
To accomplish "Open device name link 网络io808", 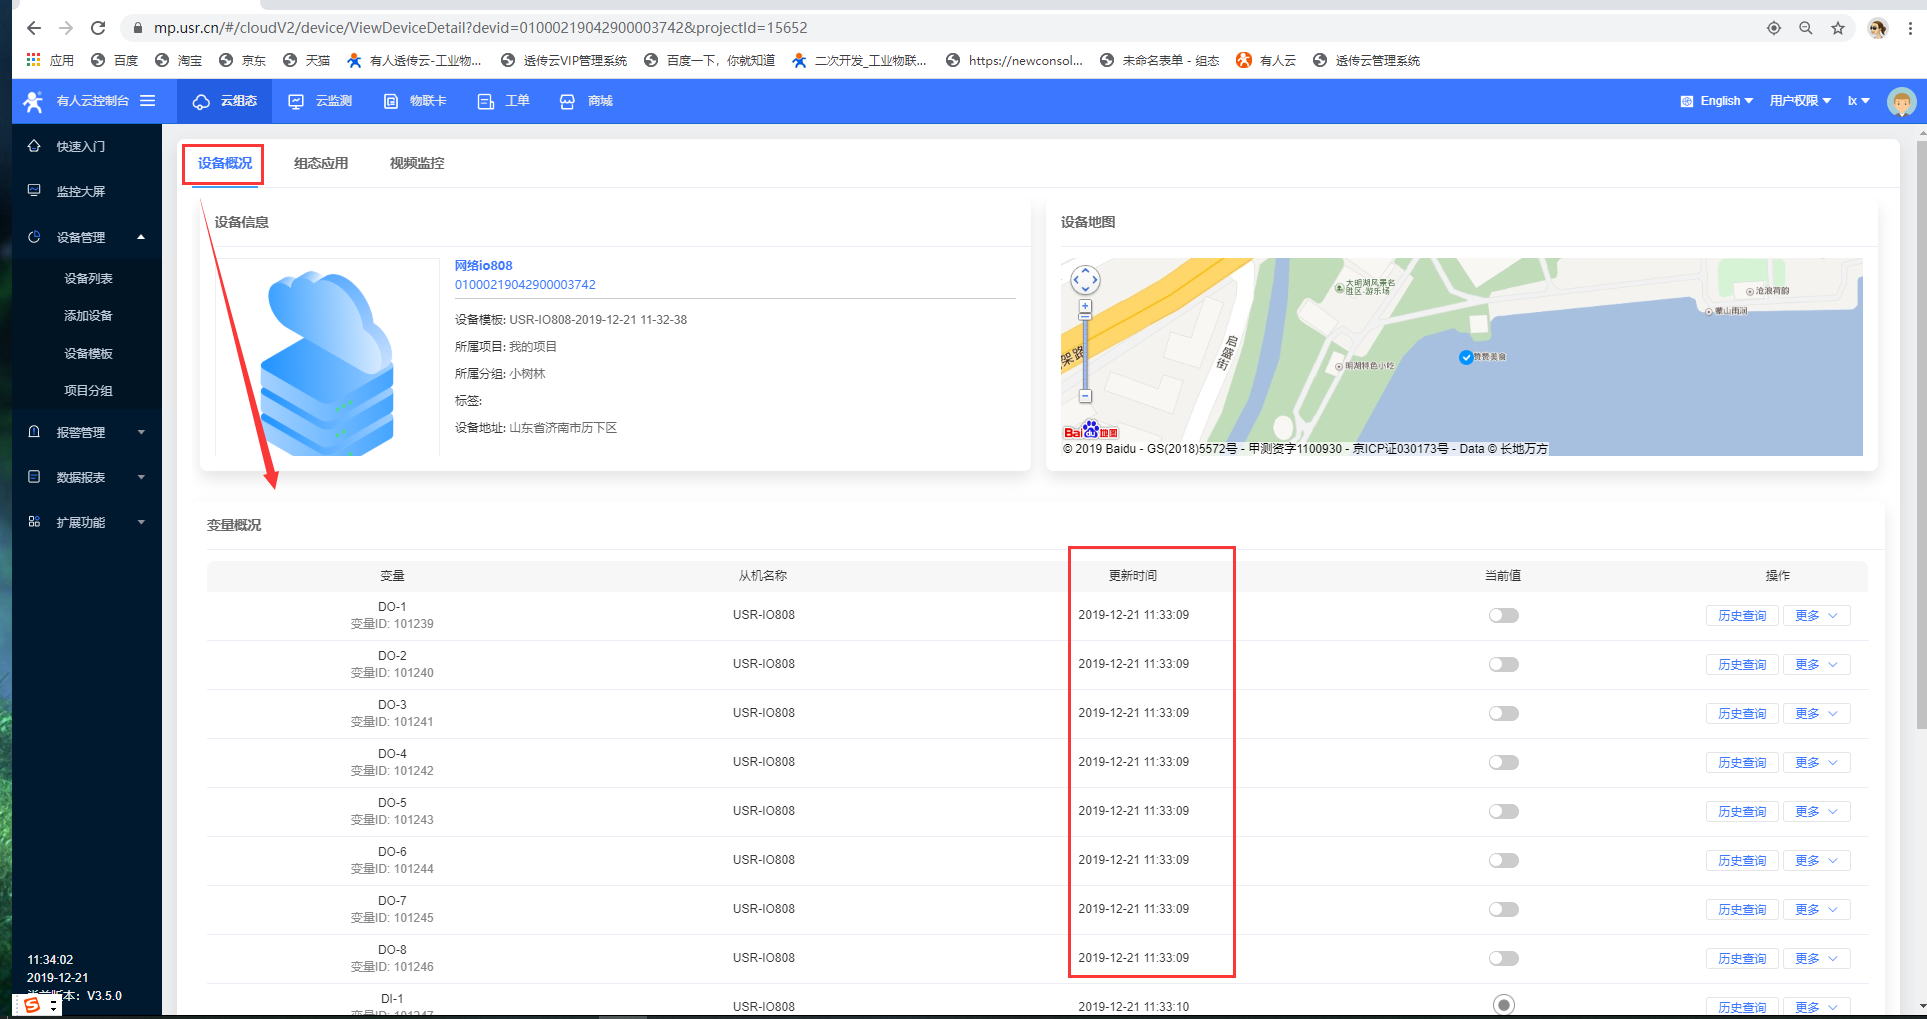I will (x=483, y=265).
